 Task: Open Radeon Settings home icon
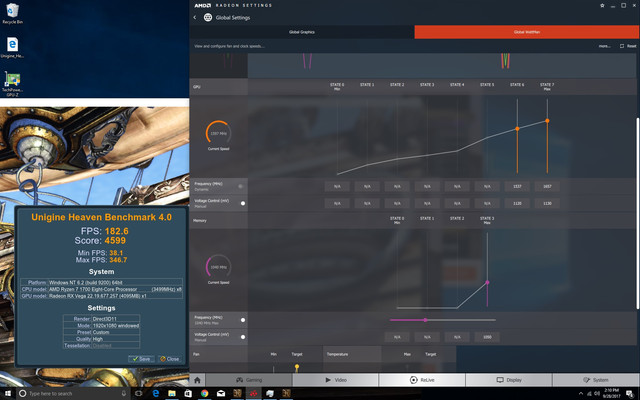pyautogui.click(x=197, y=380)
